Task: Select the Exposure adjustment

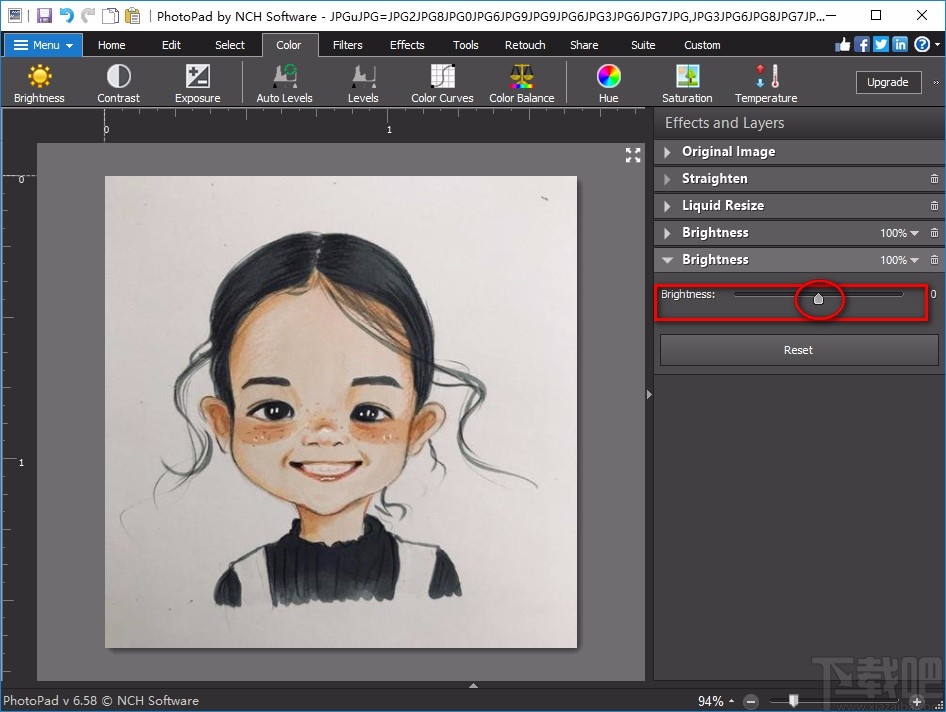Action: (x=196, y=82)
